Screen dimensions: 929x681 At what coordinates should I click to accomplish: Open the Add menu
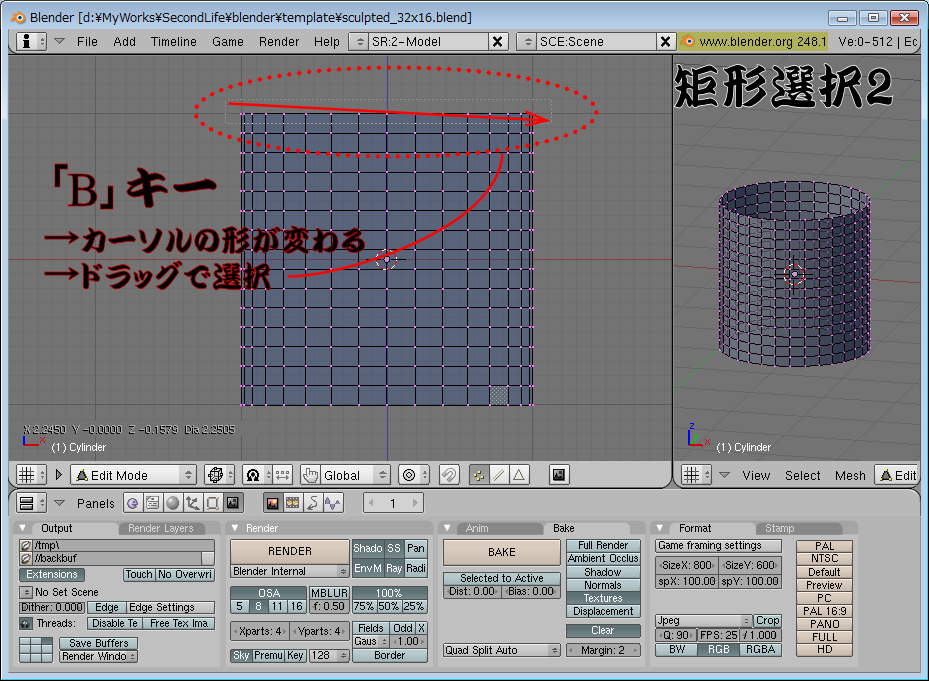pos(124,41)
